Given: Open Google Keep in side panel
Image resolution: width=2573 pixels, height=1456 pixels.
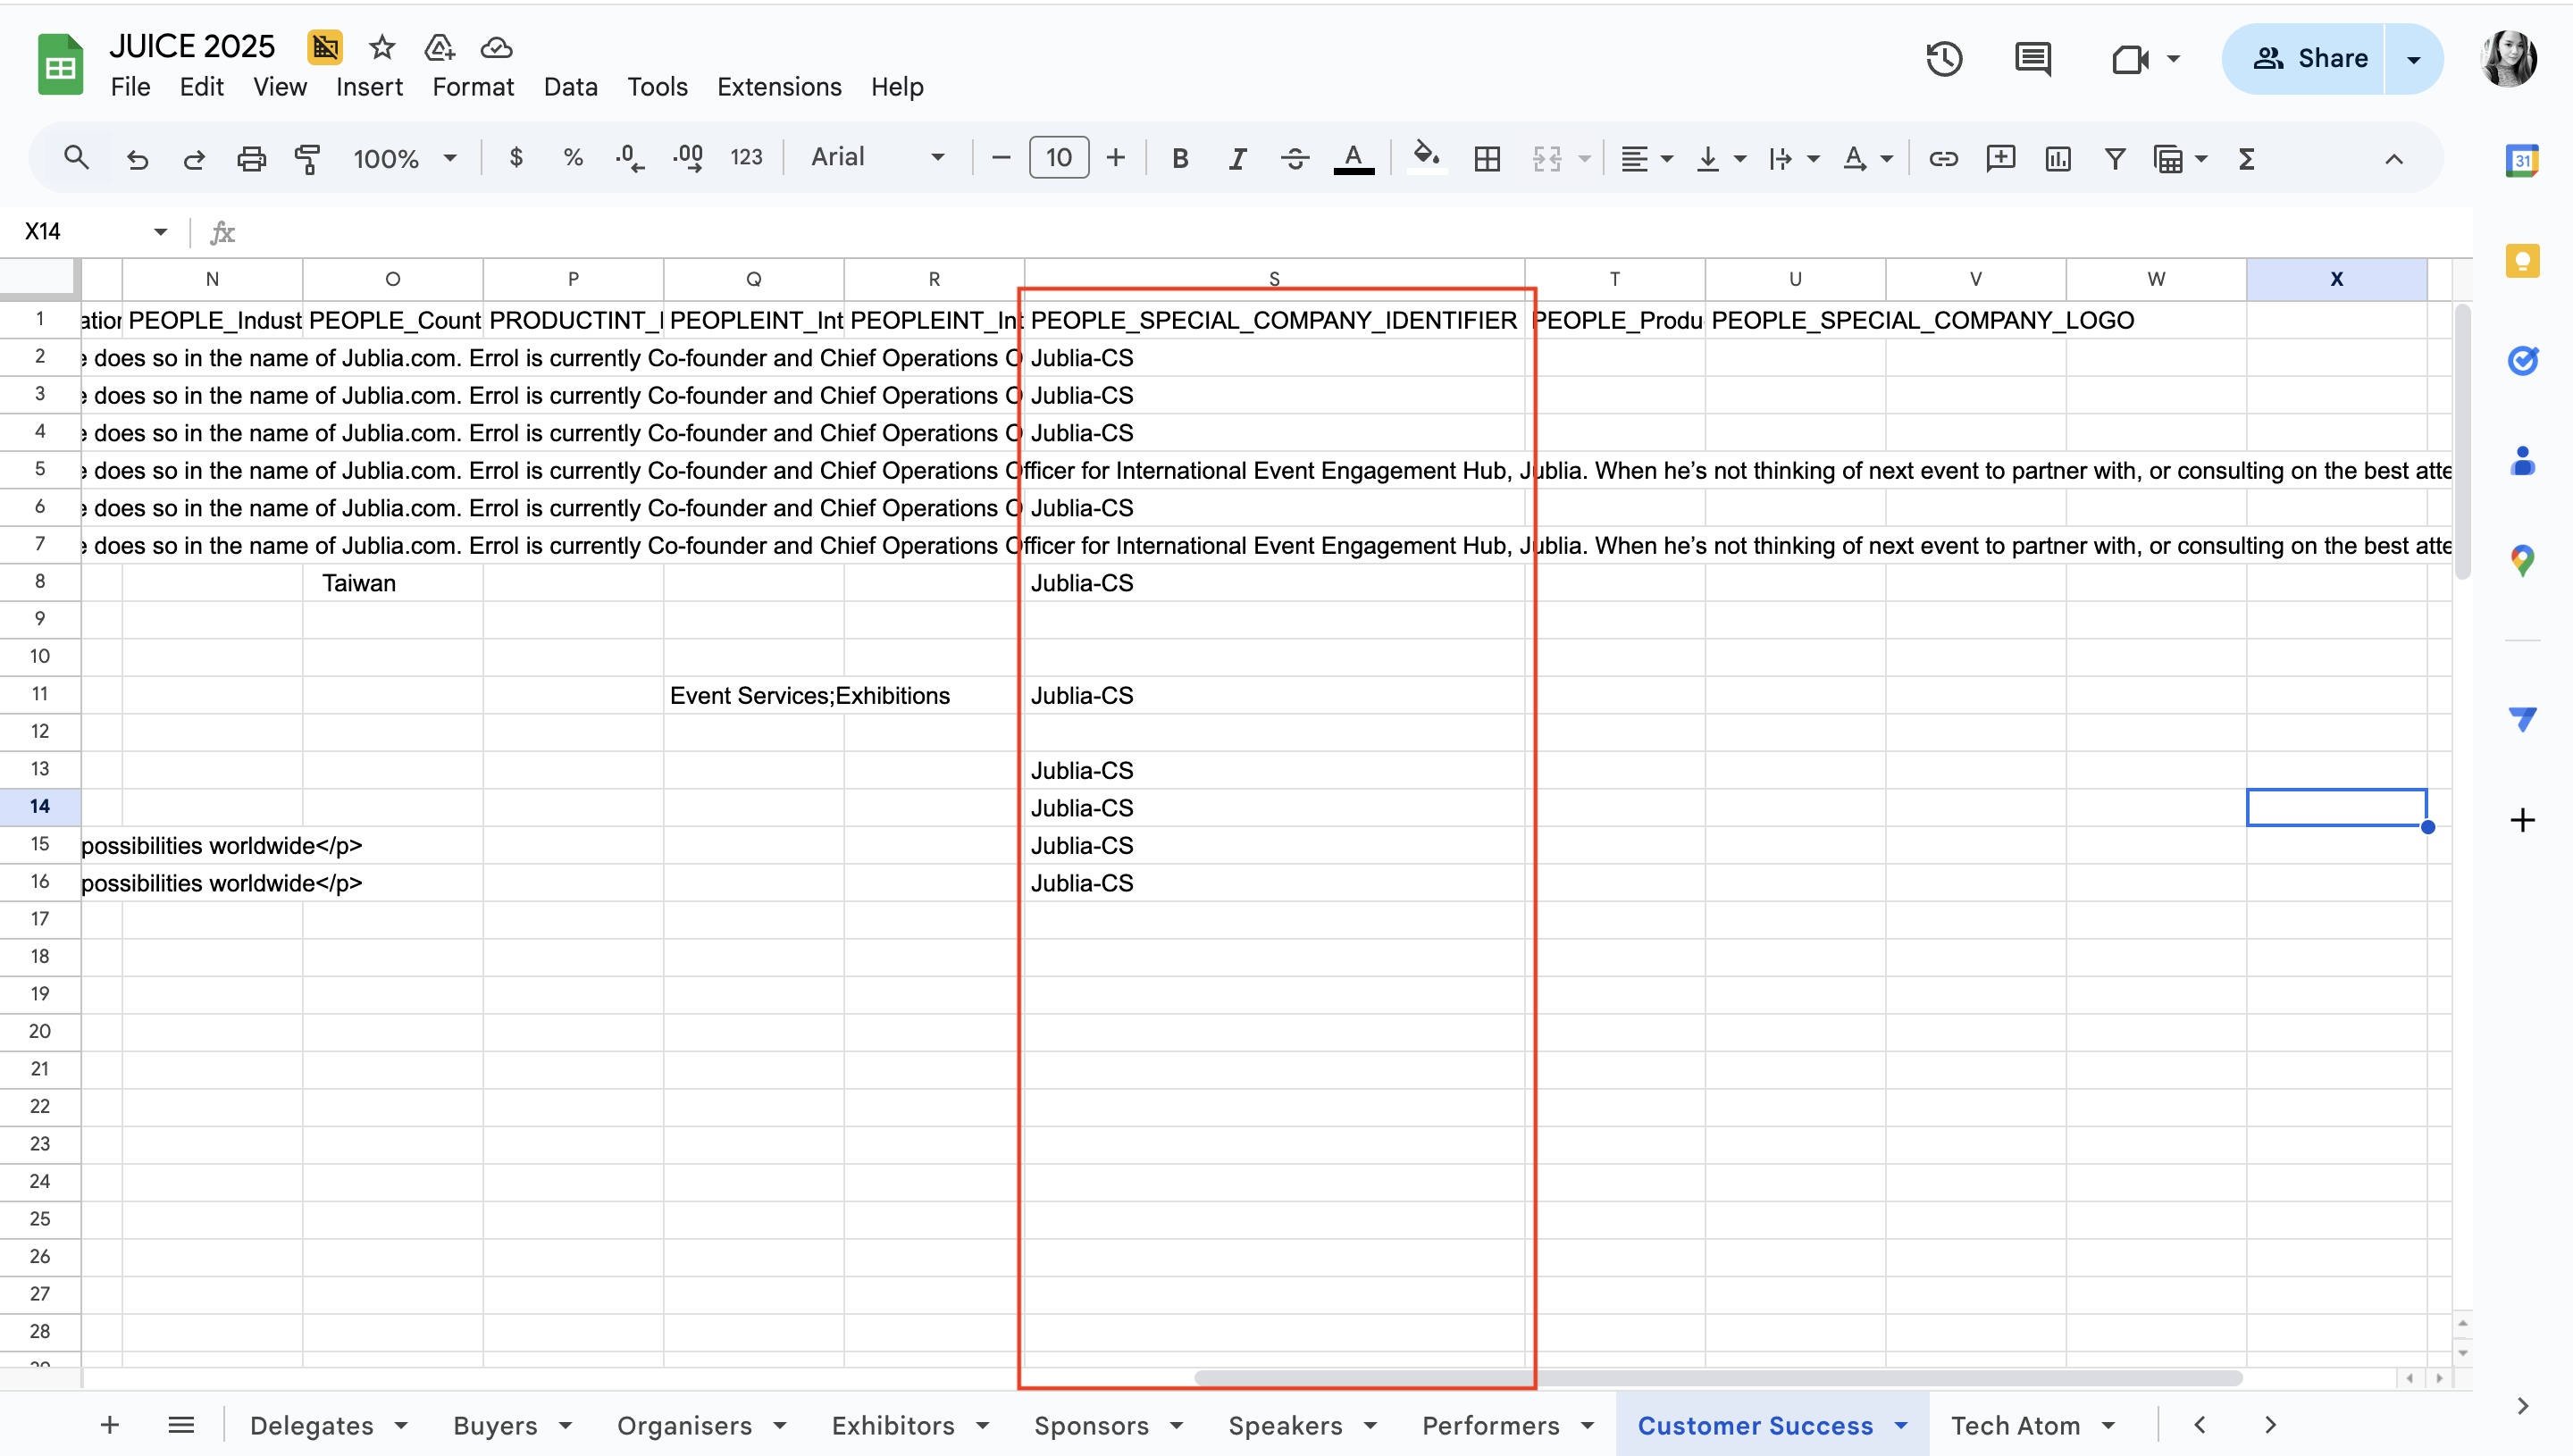Looking at the screenshot, I should [2522, 261].
